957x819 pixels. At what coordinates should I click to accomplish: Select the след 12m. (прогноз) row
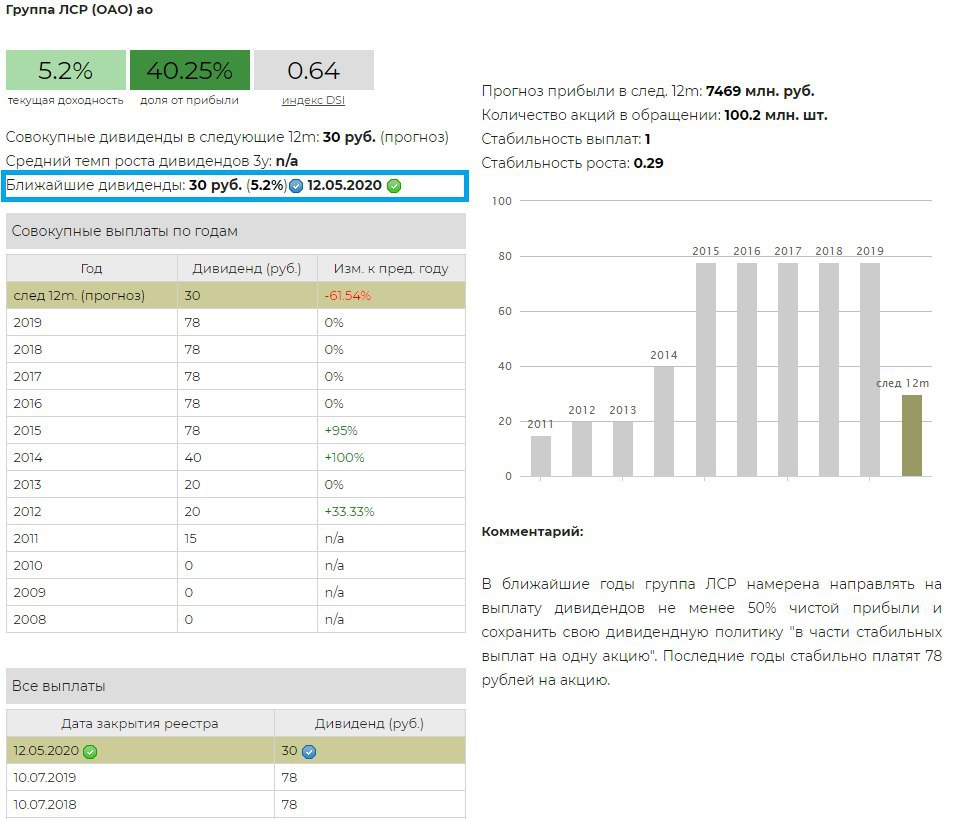236,295
